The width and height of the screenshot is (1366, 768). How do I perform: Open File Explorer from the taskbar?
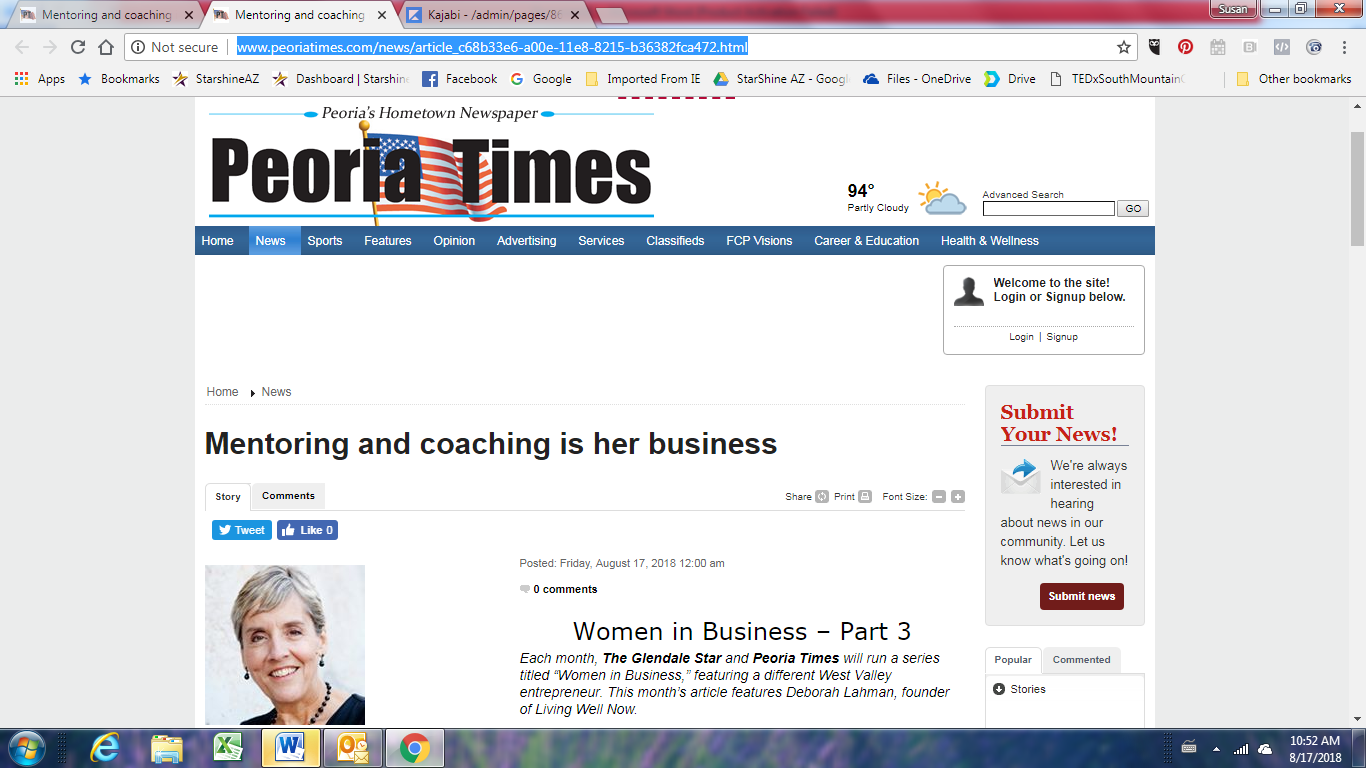pyautogui.click(x=167, y=748)
